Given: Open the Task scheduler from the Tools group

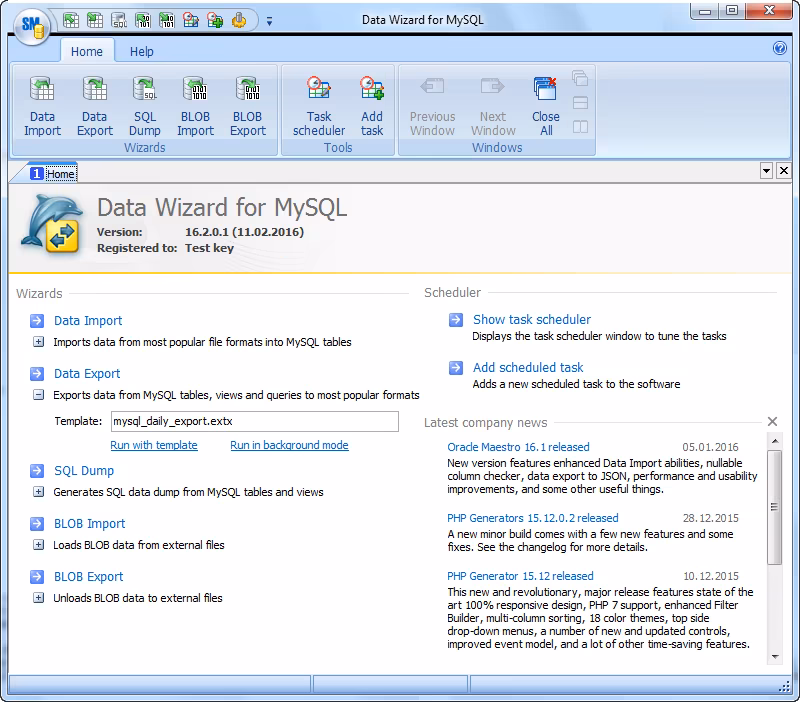Looking at the screenshot, I should tap(318, 103).
